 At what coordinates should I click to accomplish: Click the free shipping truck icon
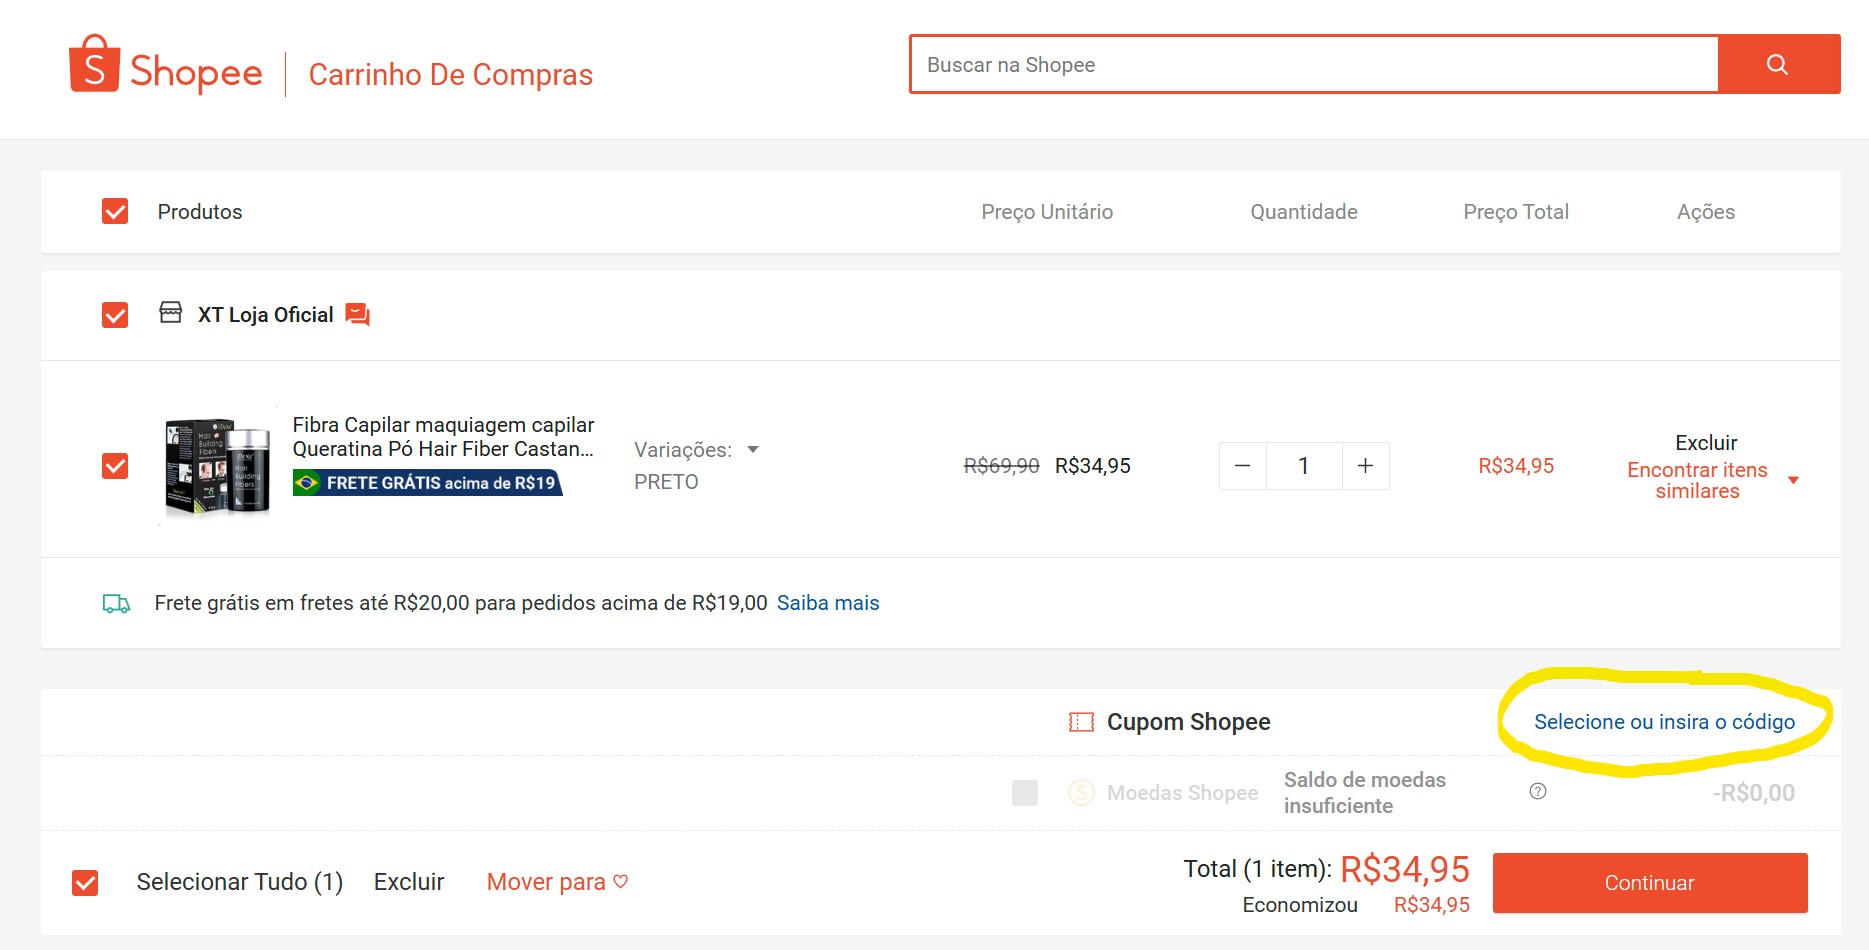click(117, 604)
